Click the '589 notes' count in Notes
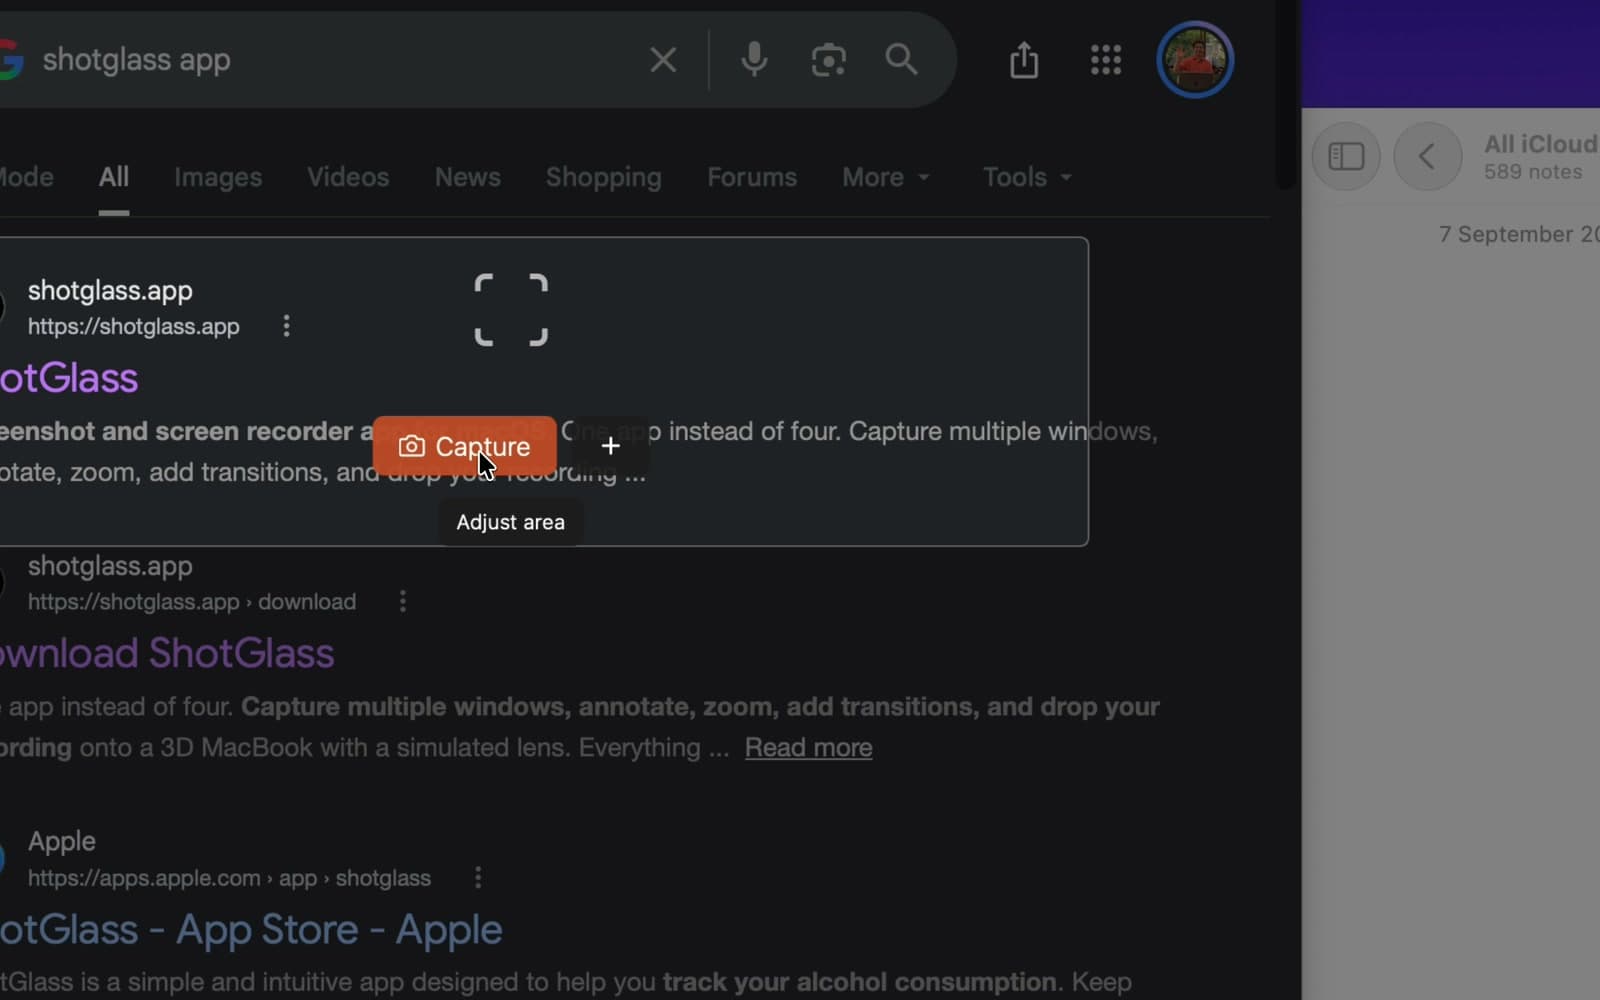Image resolution: width=1600 pixels, height=1000 pixels. pyautogui.click(x=1533, y=172)
